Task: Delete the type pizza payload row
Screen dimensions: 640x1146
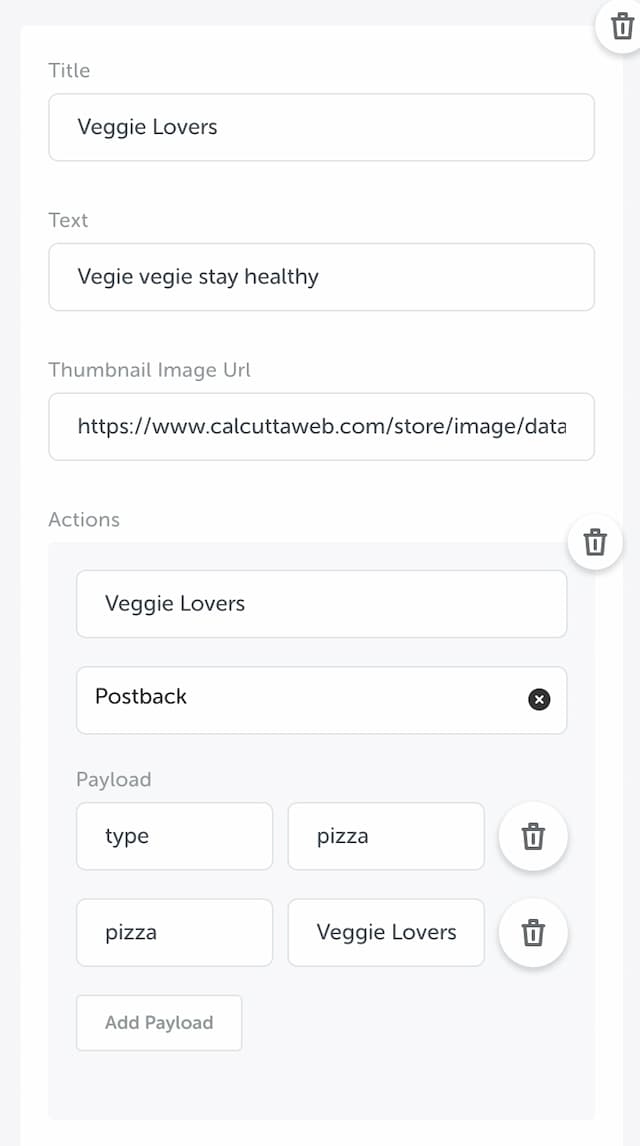Action: click(x=533, y=836)
